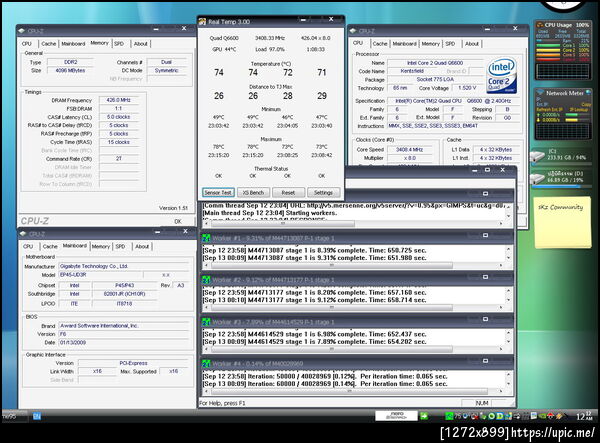This screenshot has width=600, height=443.
Task: Click the Reset button in Real Temp
Action: (x=288, y=192)
